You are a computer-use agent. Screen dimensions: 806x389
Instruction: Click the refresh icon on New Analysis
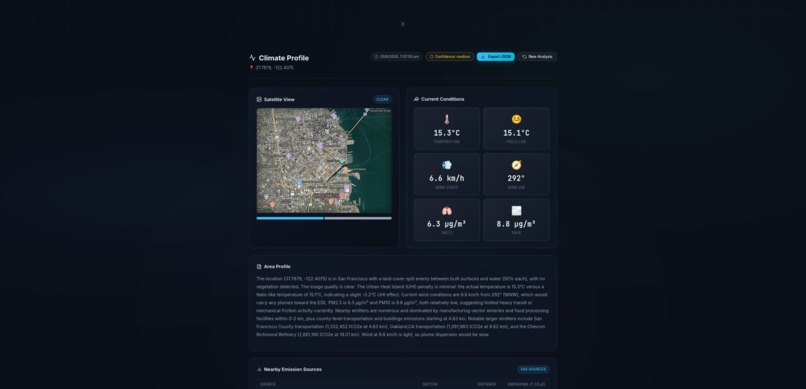[524, 57]
